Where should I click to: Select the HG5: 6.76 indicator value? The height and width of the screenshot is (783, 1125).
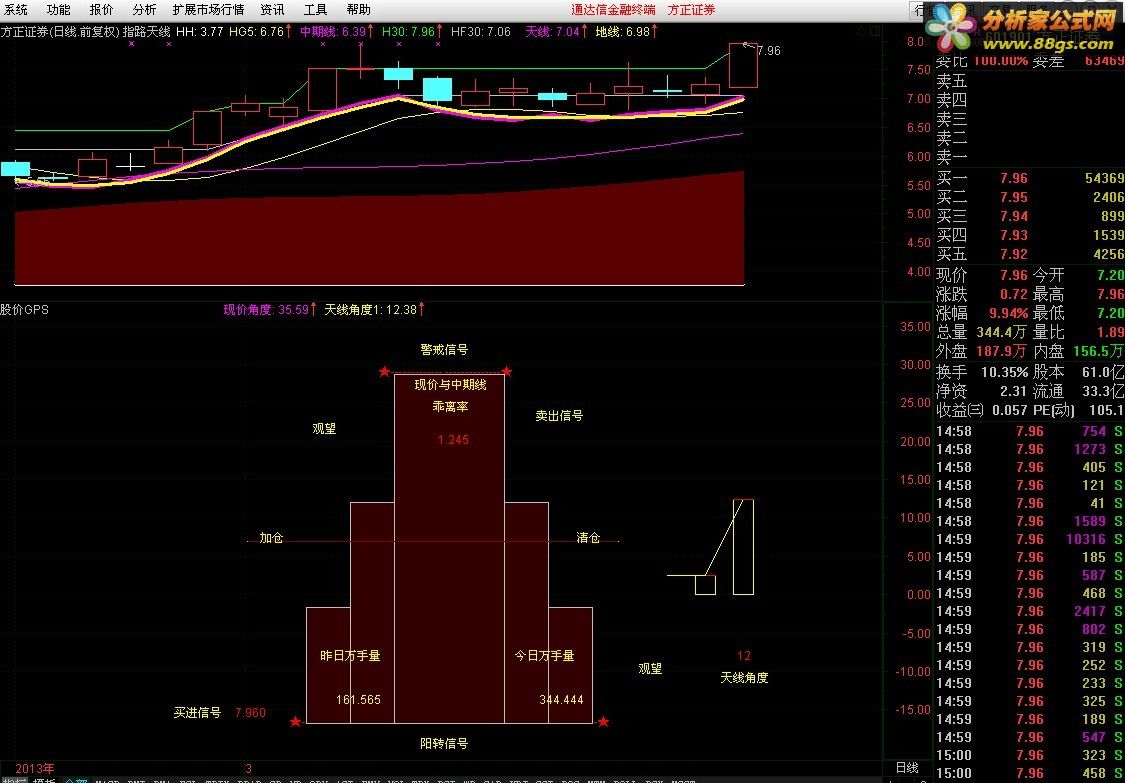(260, 32)
